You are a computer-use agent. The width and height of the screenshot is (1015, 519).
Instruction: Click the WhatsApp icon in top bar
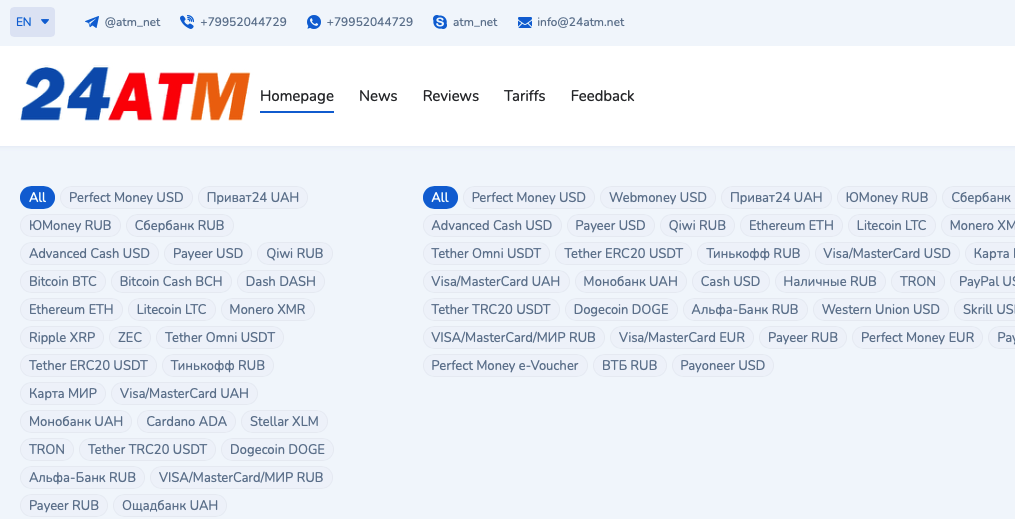(314, 22)
